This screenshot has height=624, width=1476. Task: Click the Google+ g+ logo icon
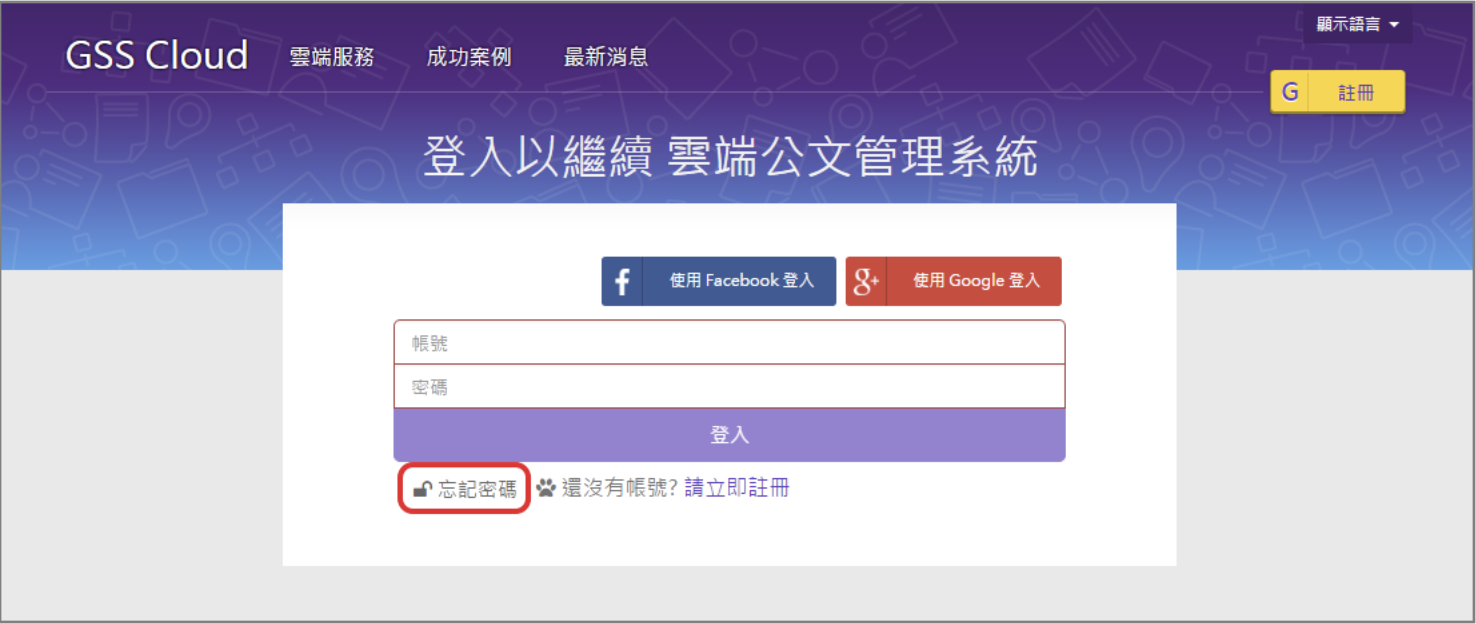[866, 282]
